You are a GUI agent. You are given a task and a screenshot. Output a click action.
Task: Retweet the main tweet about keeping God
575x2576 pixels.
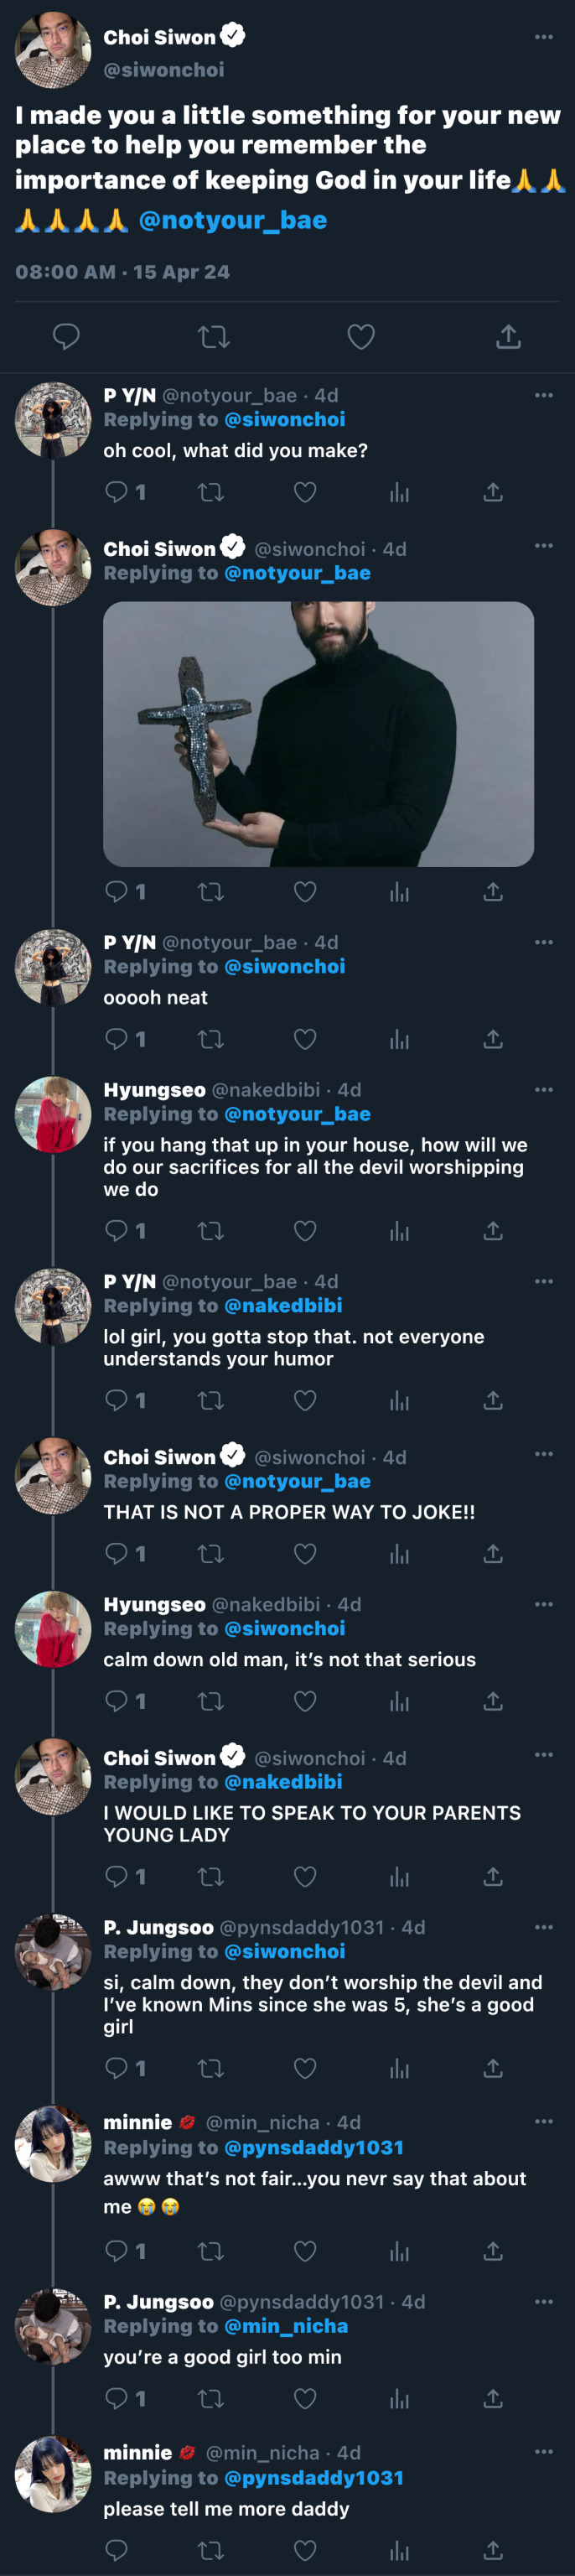pyautogui.click(x=214, y=337)
